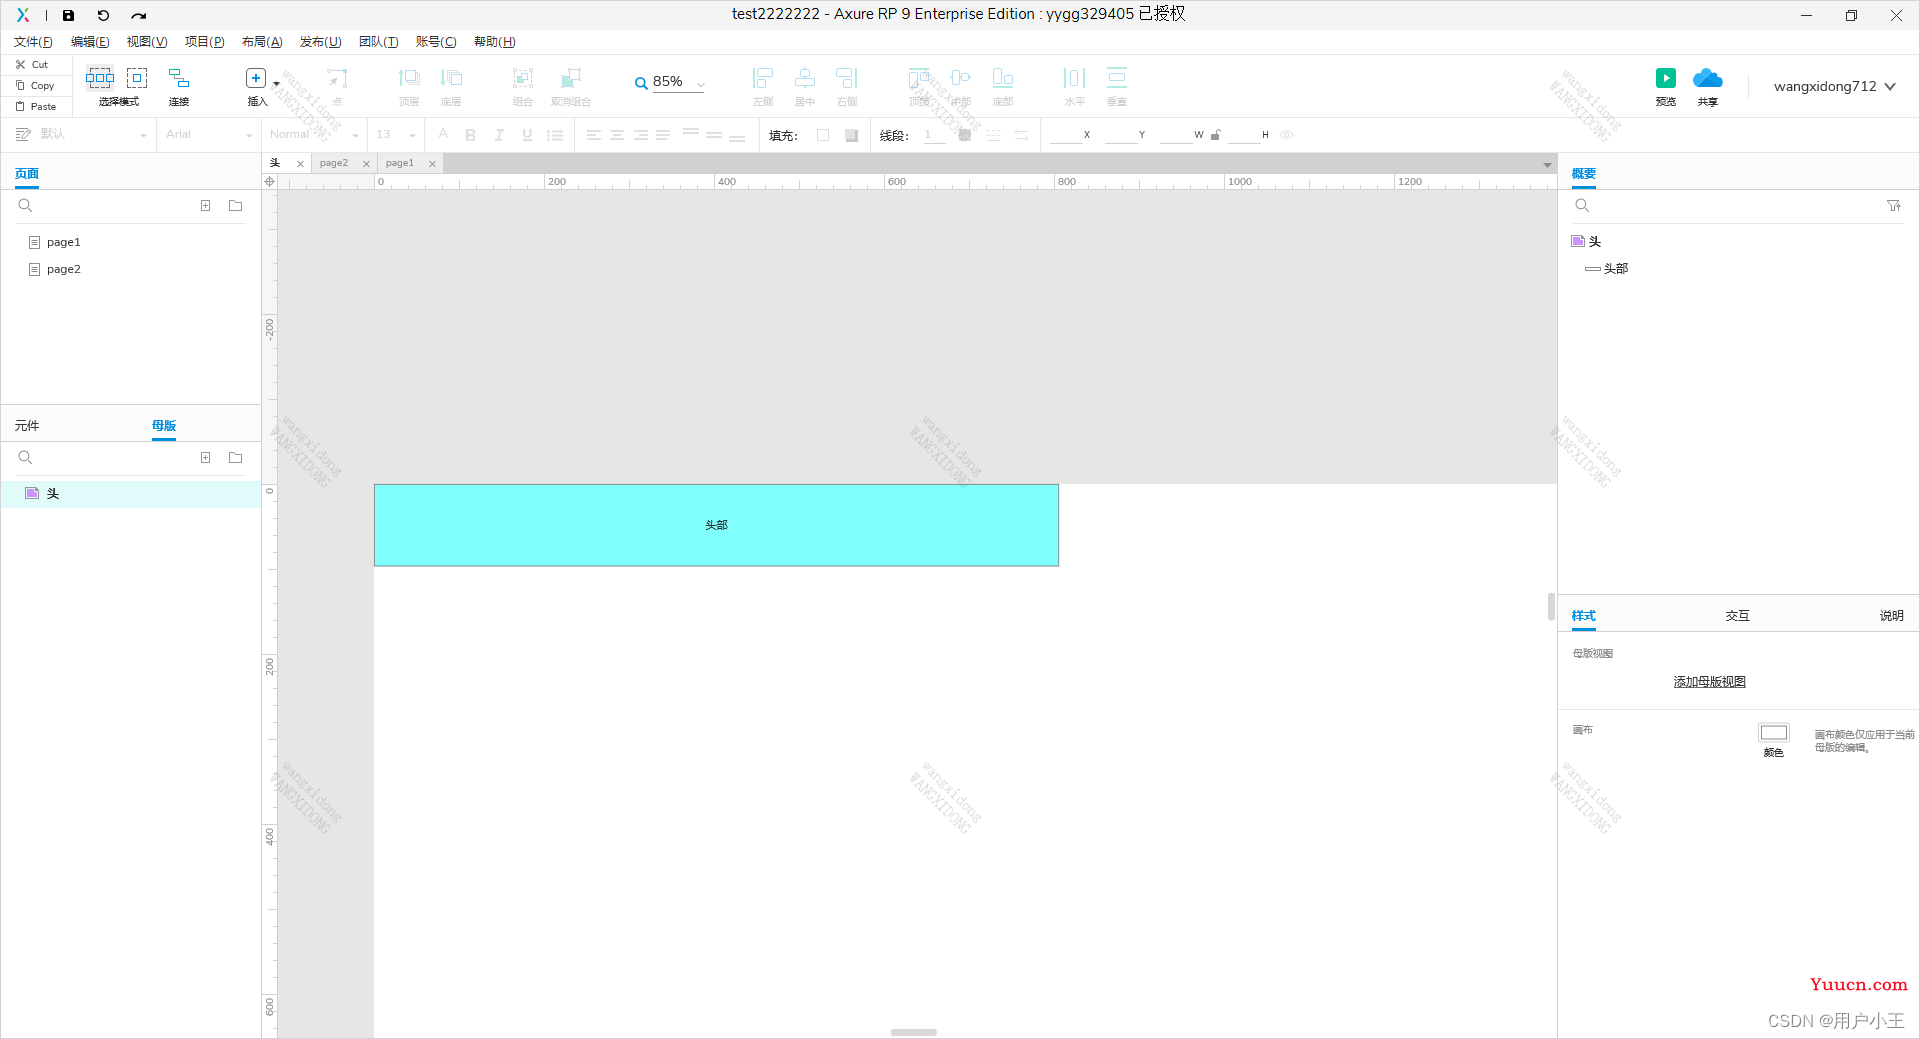The image size is (1920, 1039).
Task: Toggle the width-height aspect ratio lock
Action: coord(1215,135)
